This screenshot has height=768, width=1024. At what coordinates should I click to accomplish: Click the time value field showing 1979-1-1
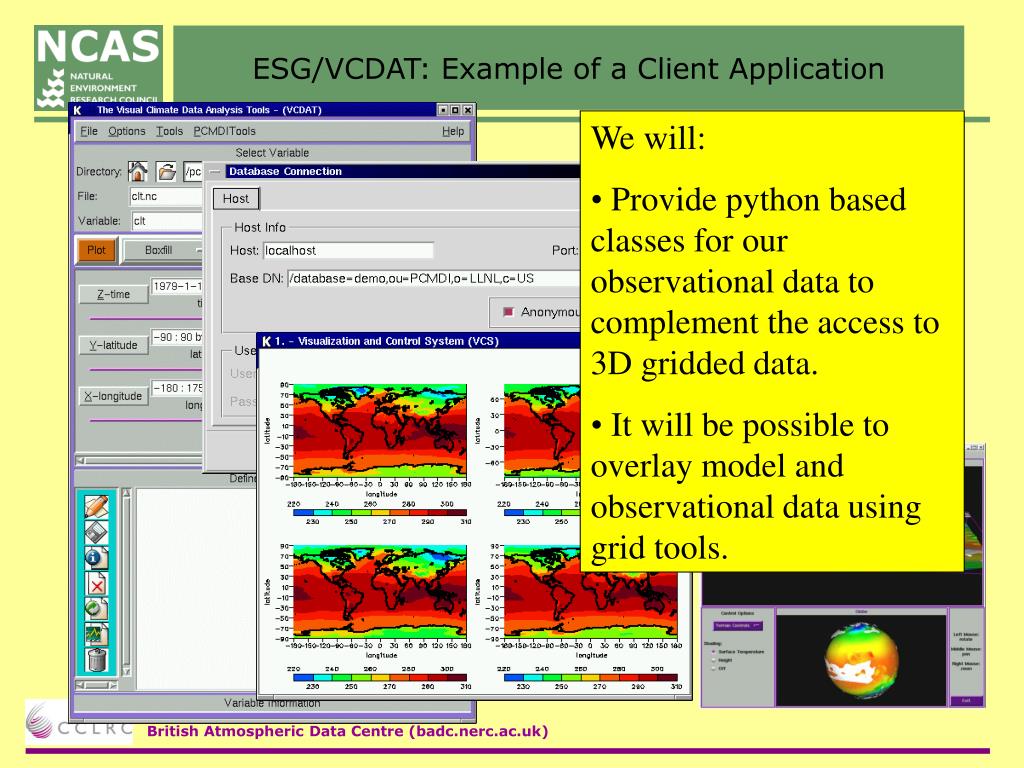click(177, 286)
